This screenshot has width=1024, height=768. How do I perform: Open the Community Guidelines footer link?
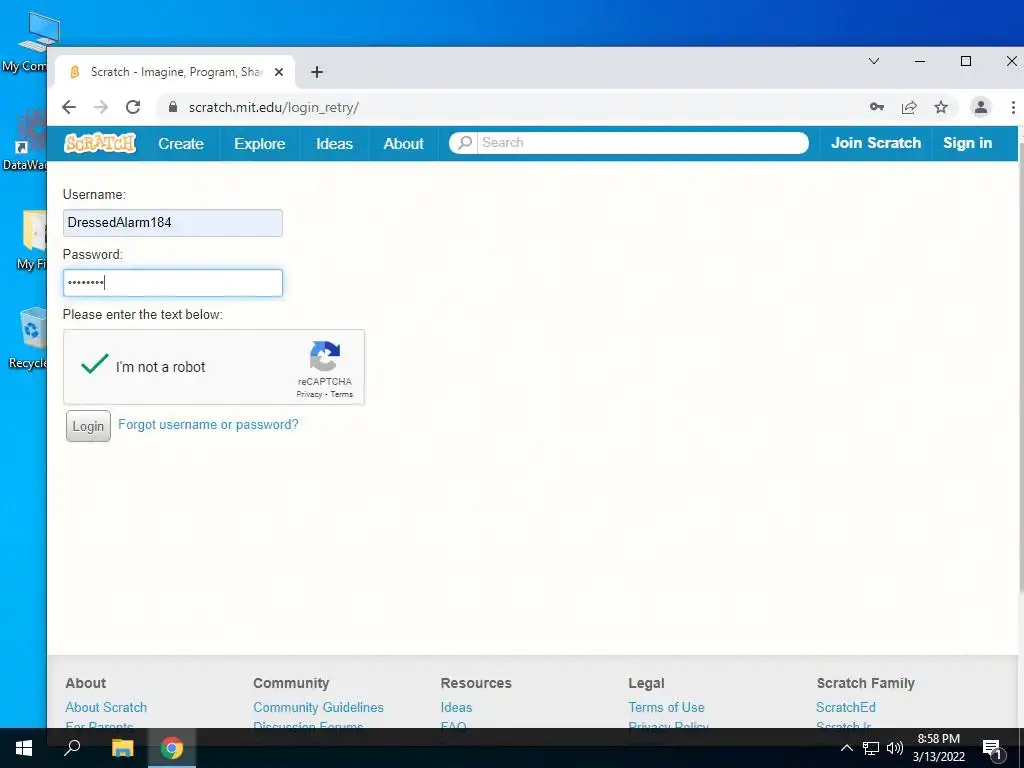click(318, 707)
